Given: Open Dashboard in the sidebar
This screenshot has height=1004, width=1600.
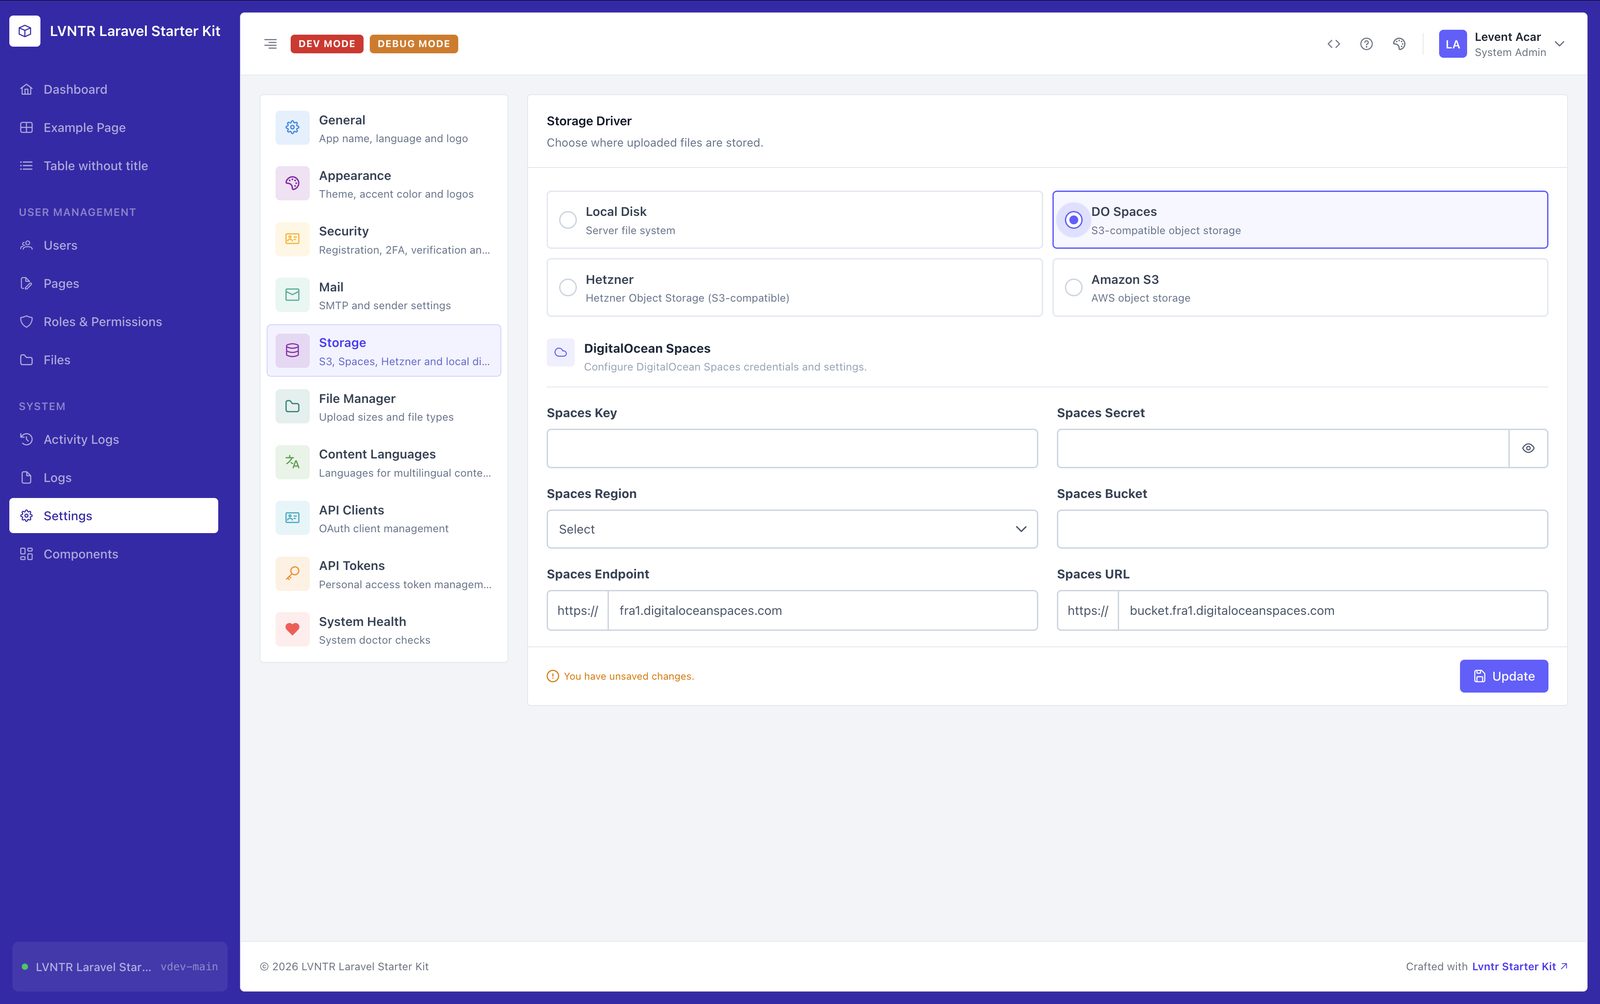Looking at the screenshot, I should coord(114,90).
